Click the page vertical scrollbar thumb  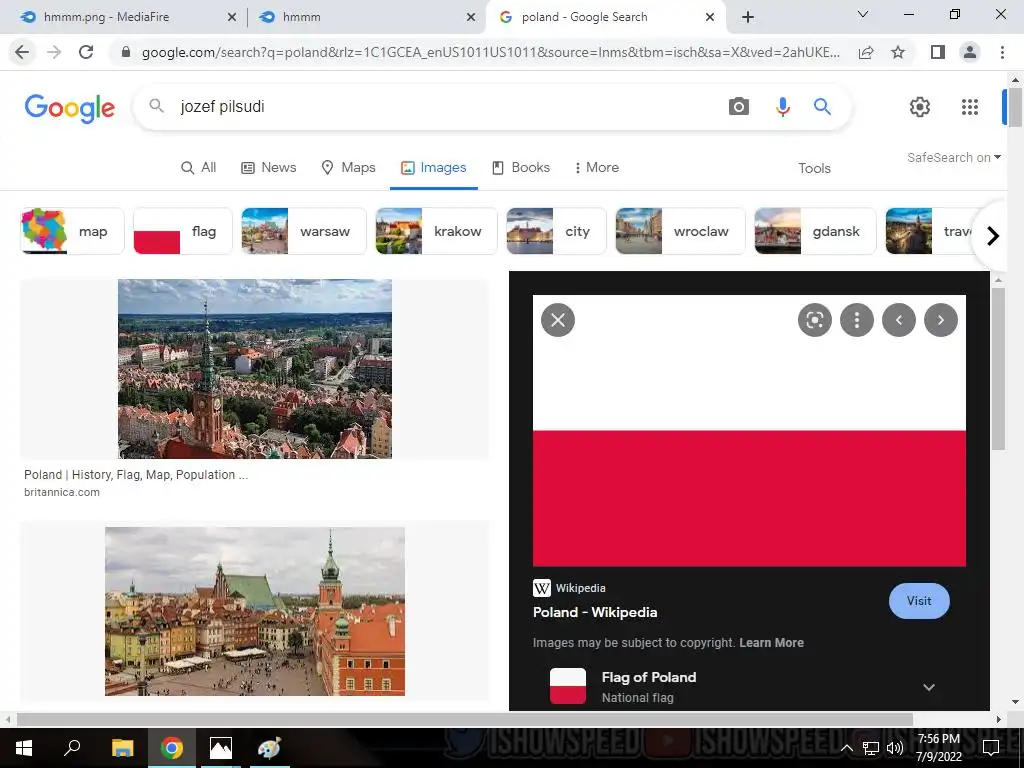(x=1015, y=108)
